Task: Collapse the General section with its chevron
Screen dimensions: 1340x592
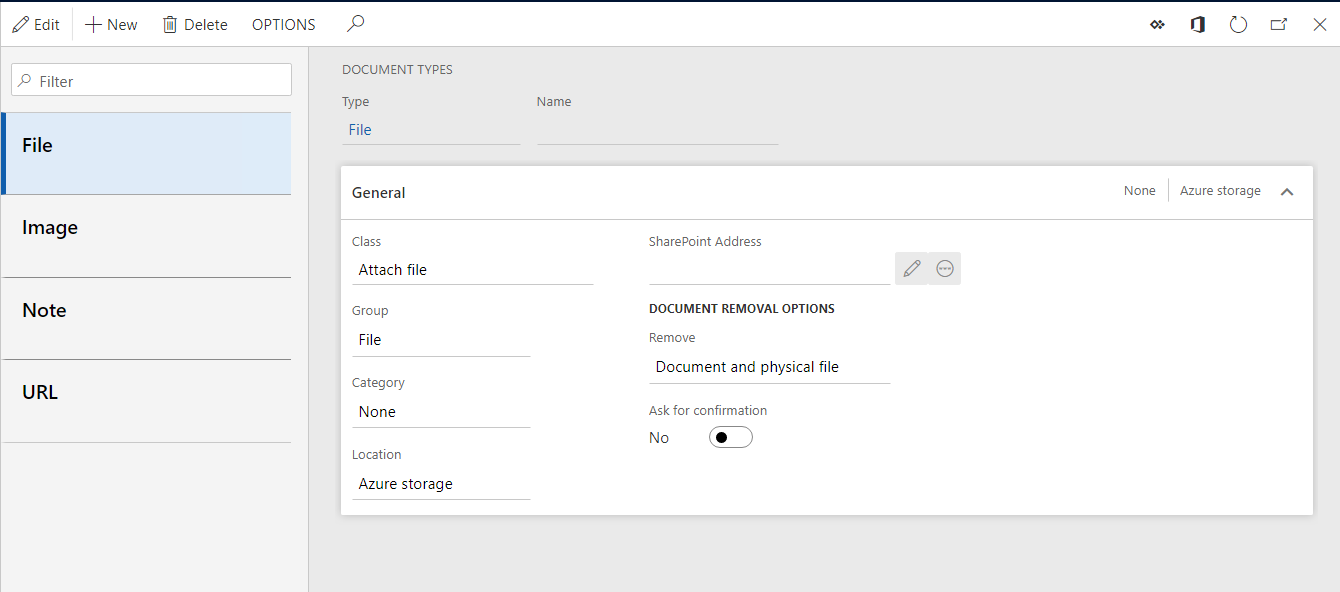Action: coord(1287,191)
